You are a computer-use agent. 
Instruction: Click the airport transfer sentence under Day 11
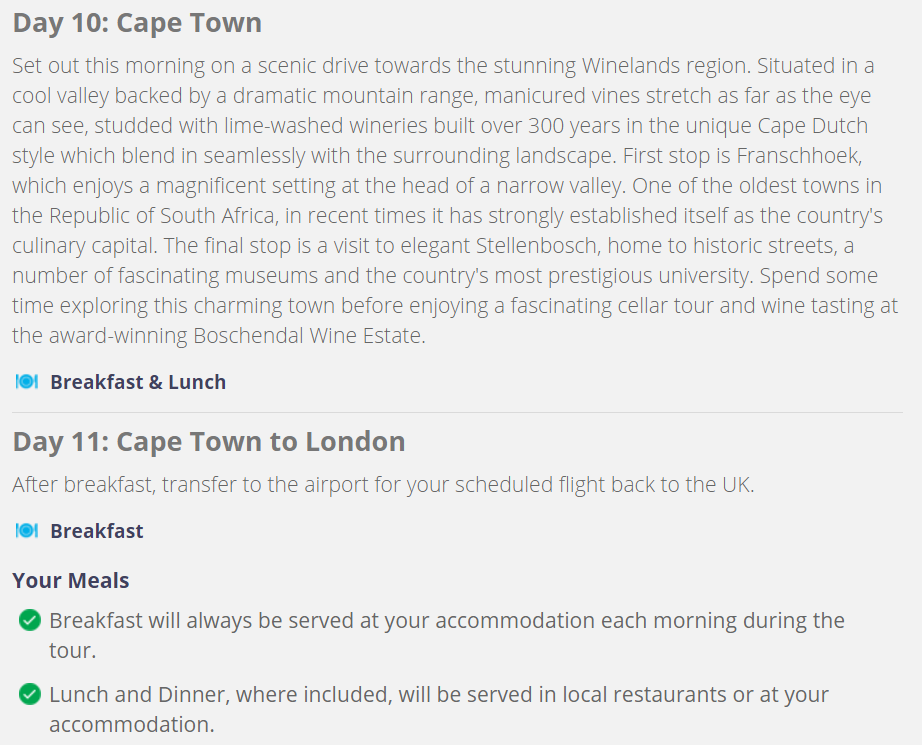pos(383,485)
